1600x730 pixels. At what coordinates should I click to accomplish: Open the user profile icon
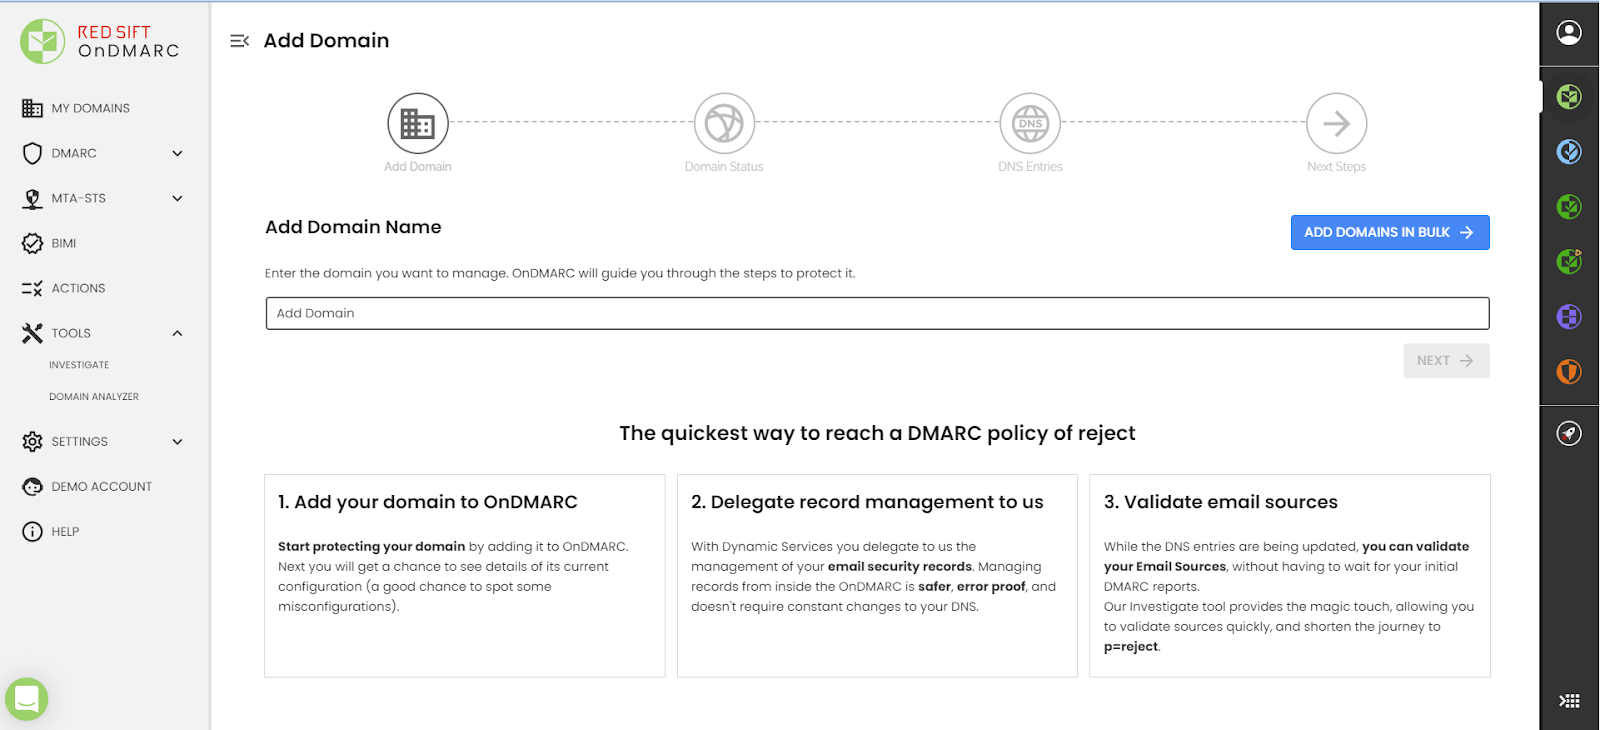click(1569, 33)
